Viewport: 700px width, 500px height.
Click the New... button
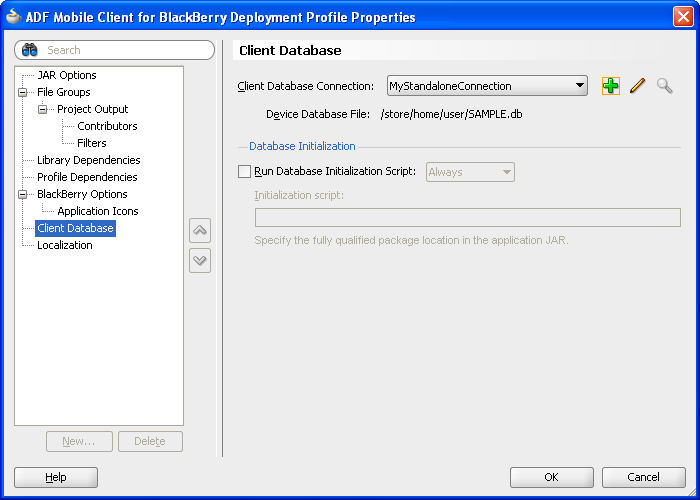tap(79, 441)
